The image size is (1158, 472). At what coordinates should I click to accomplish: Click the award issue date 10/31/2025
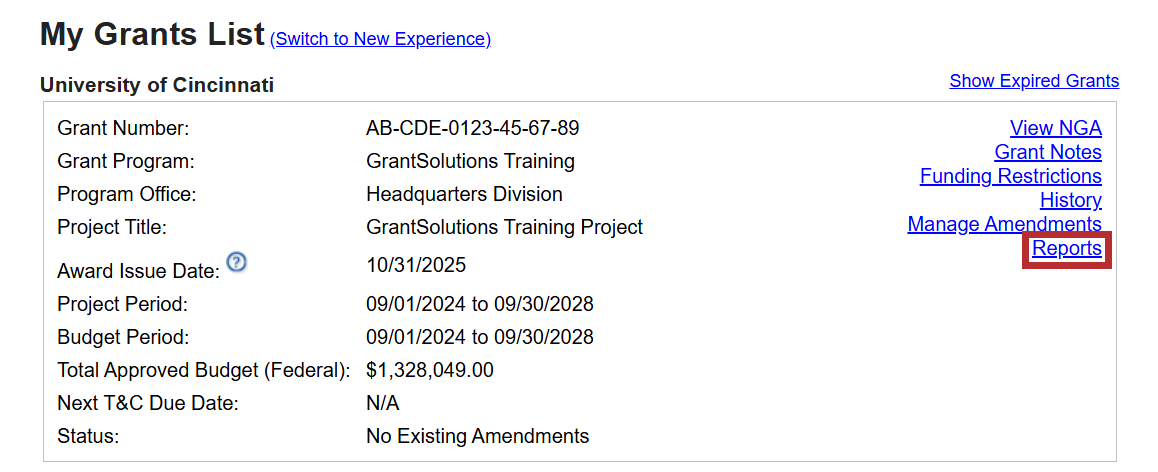click(x=416, y=265)
